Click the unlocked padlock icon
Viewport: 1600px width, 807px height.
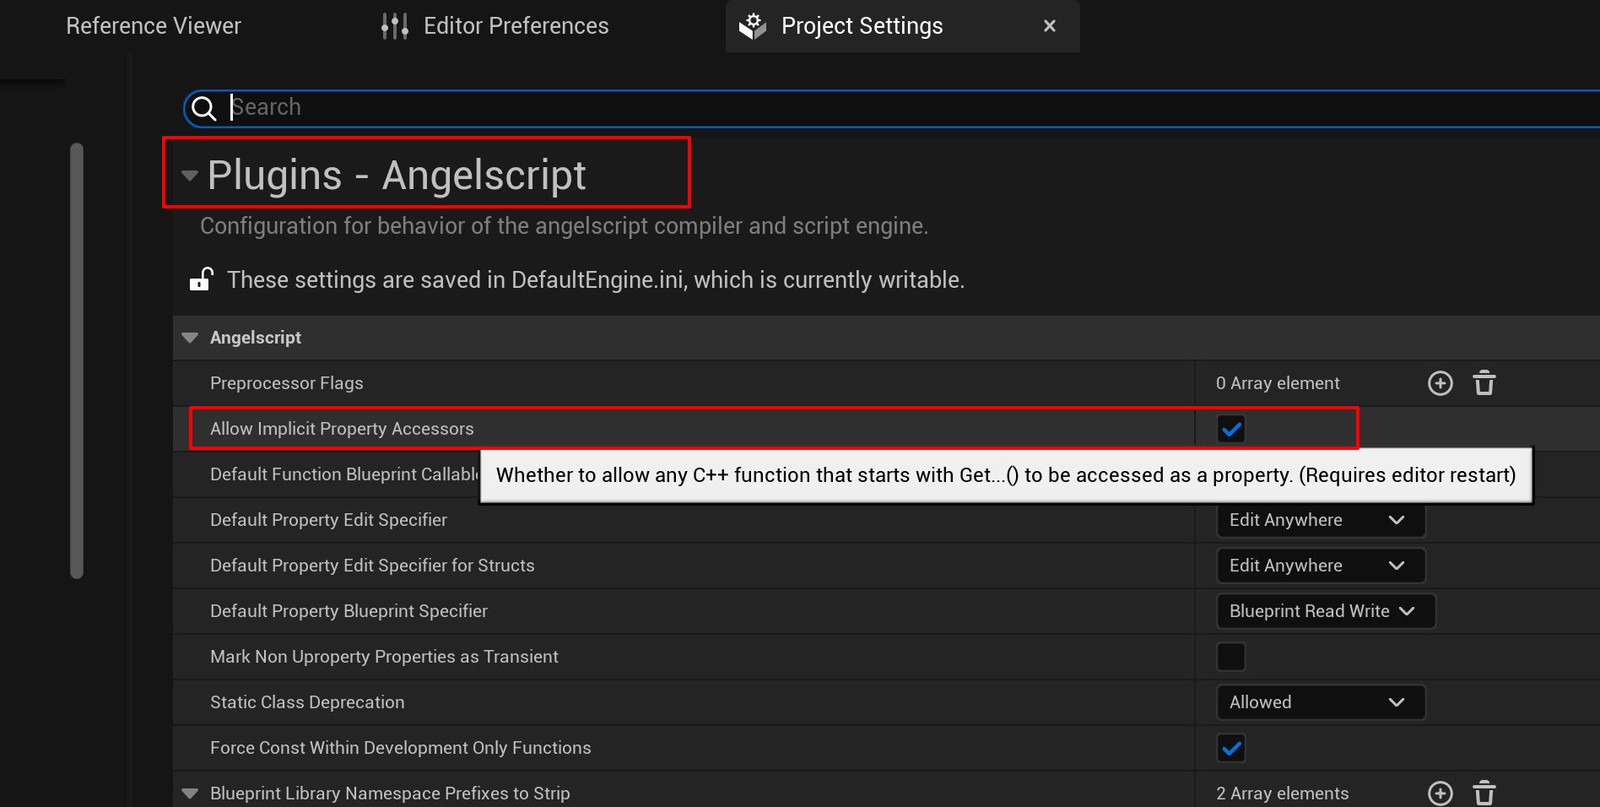pyautogui.click(x=201, y=279)
